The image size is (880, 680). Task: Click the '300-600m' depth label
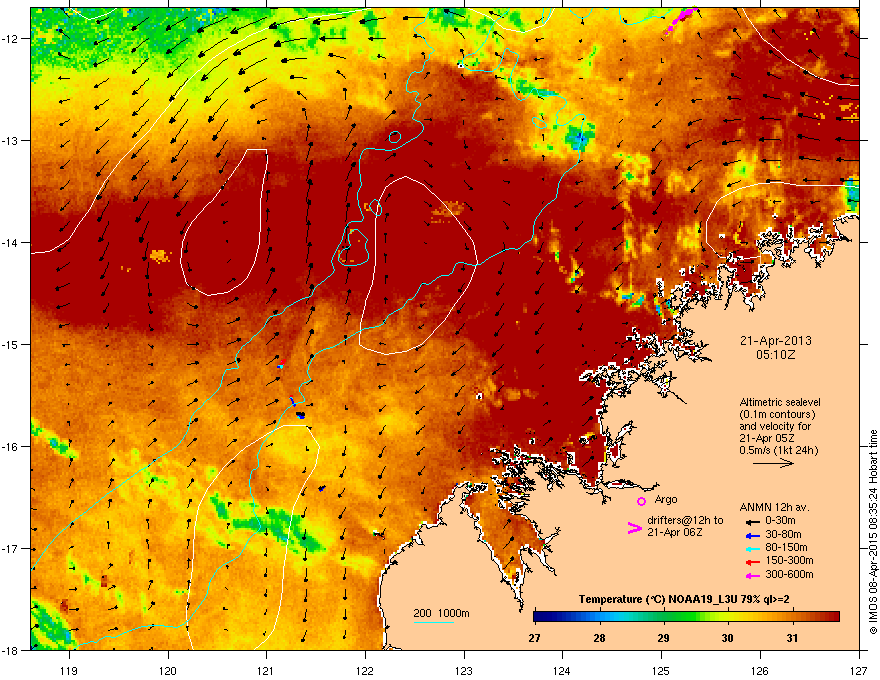coord(789,574)
